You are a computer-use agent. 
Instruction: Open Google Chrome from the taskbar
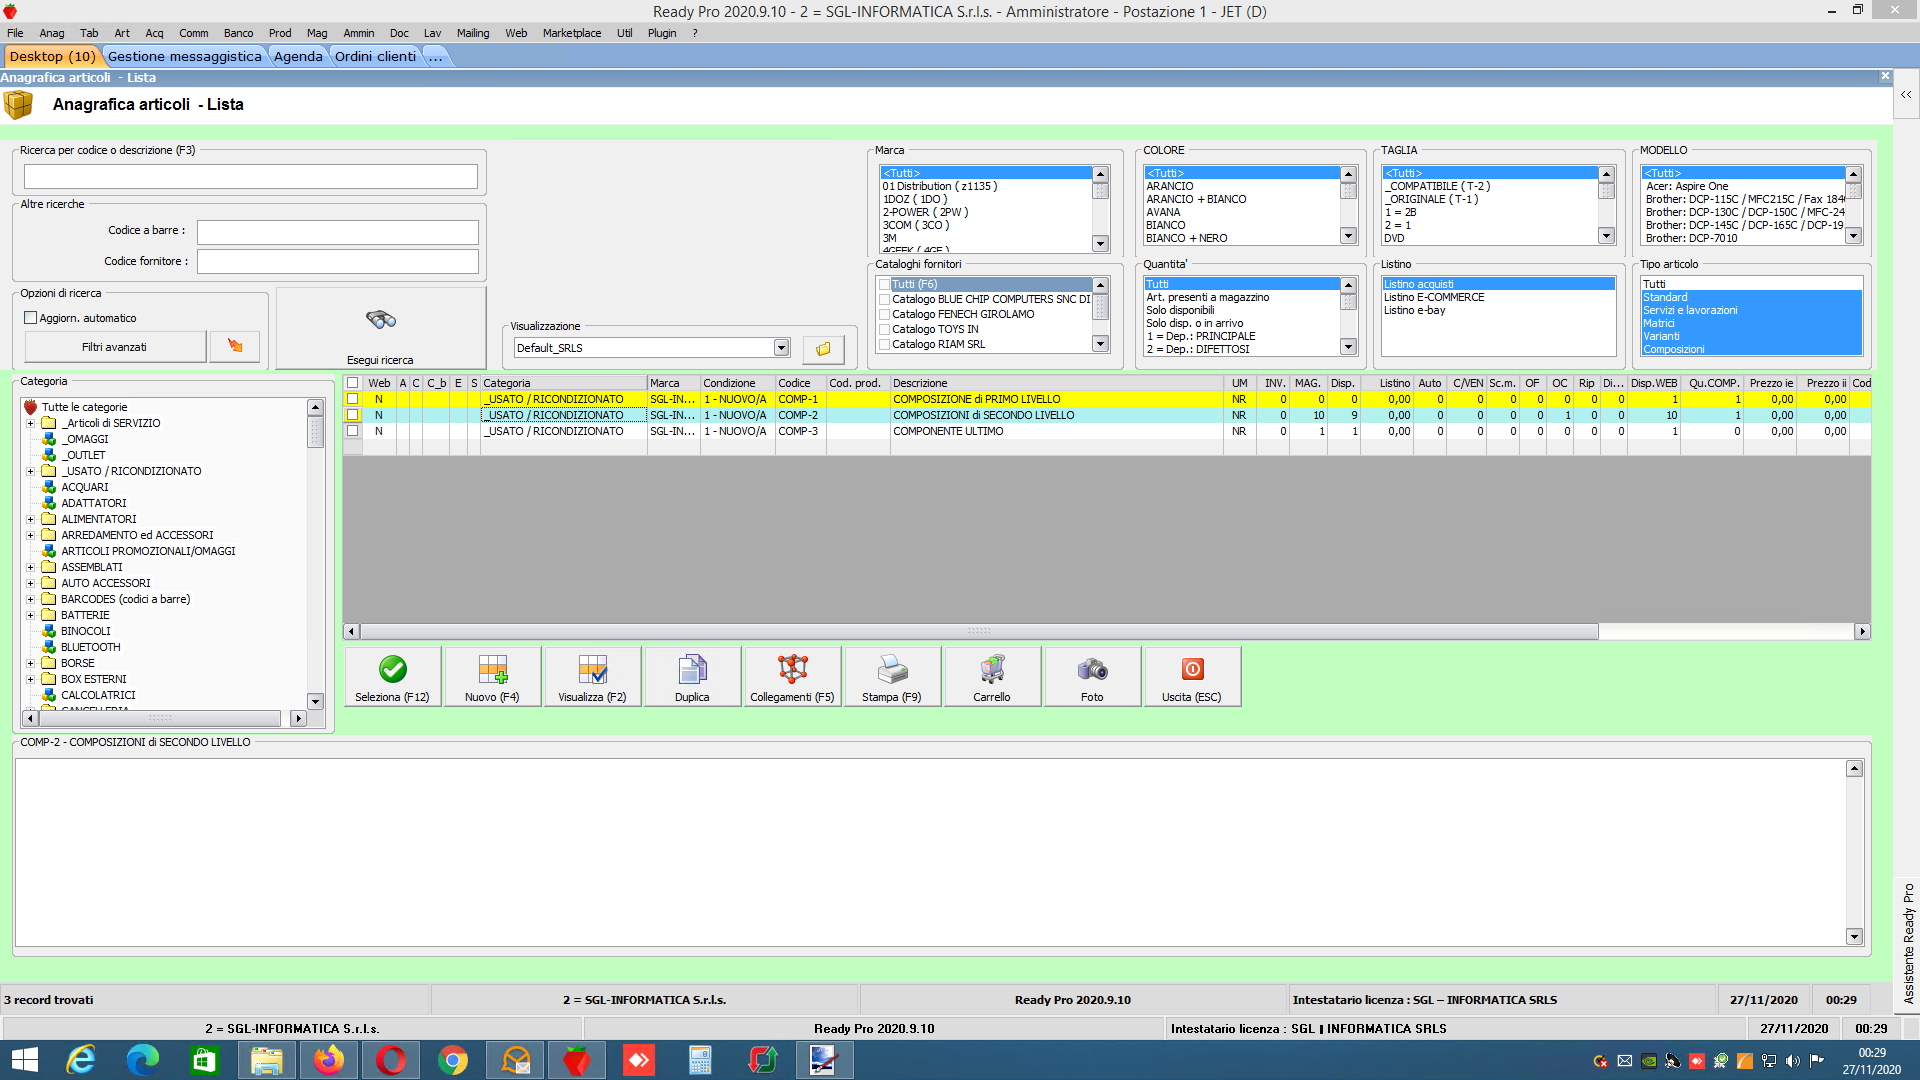[x=452, y=1060]
